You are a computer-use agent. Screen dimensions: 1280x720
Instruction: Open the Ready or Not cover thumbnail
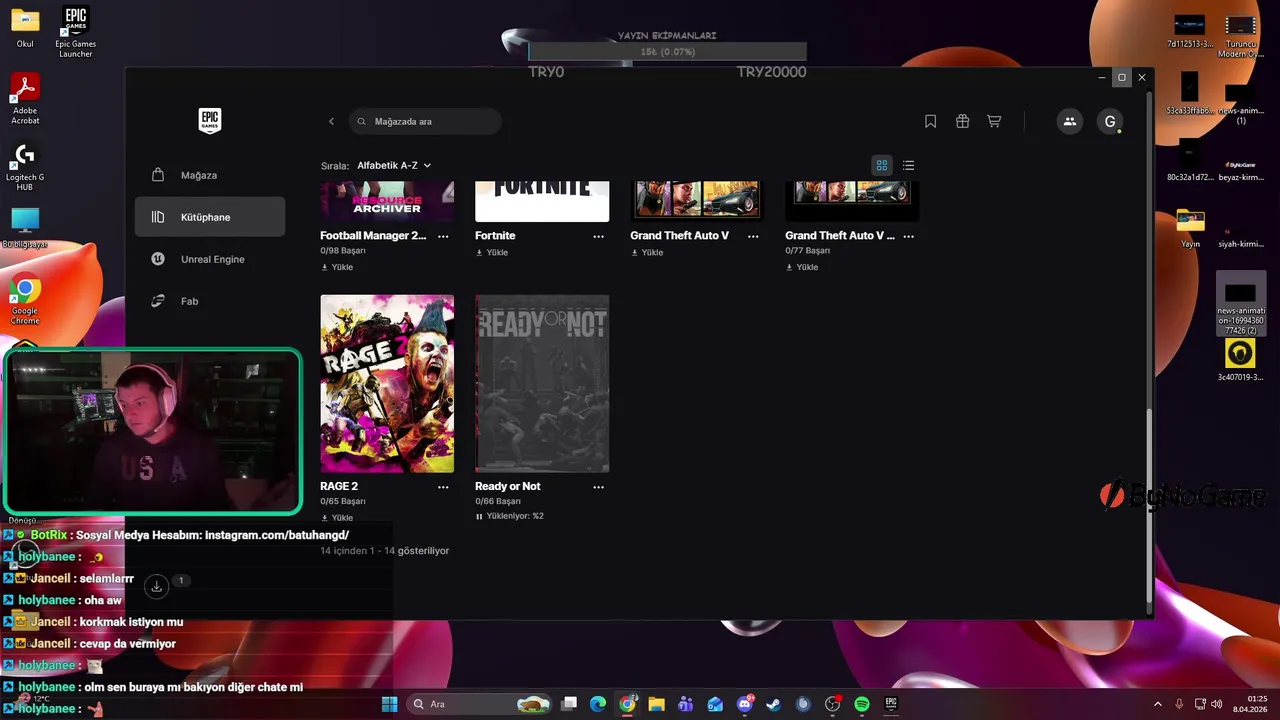pos(542,383)
